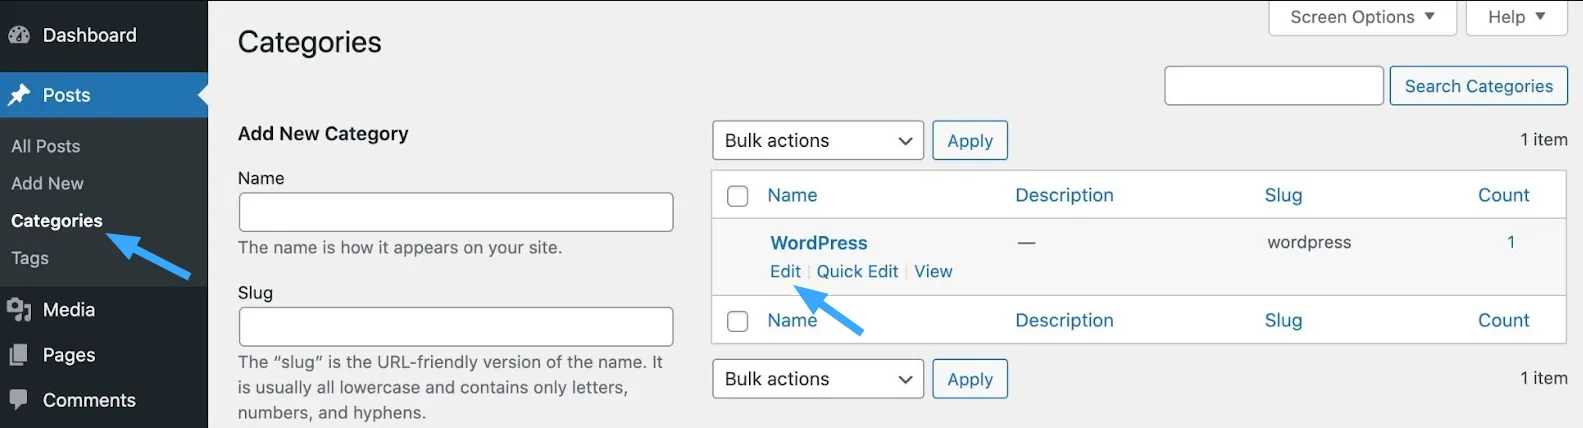Tick the select-all checkbox in table header
Viewport: 1583px width, 428px height.
click(x=738, y=196)
